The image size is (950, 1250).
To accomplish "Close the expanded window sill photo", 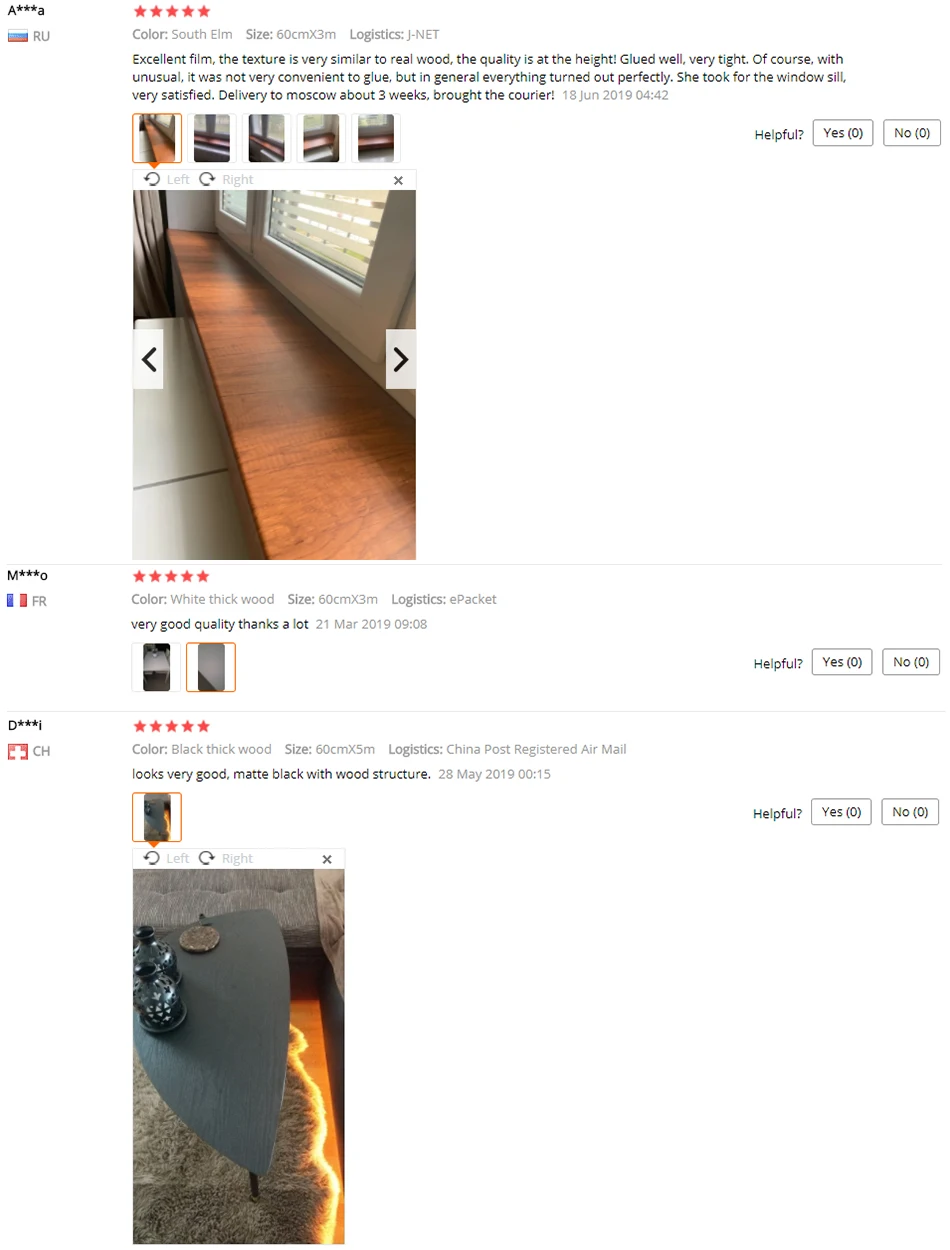I will pos(398,180).
